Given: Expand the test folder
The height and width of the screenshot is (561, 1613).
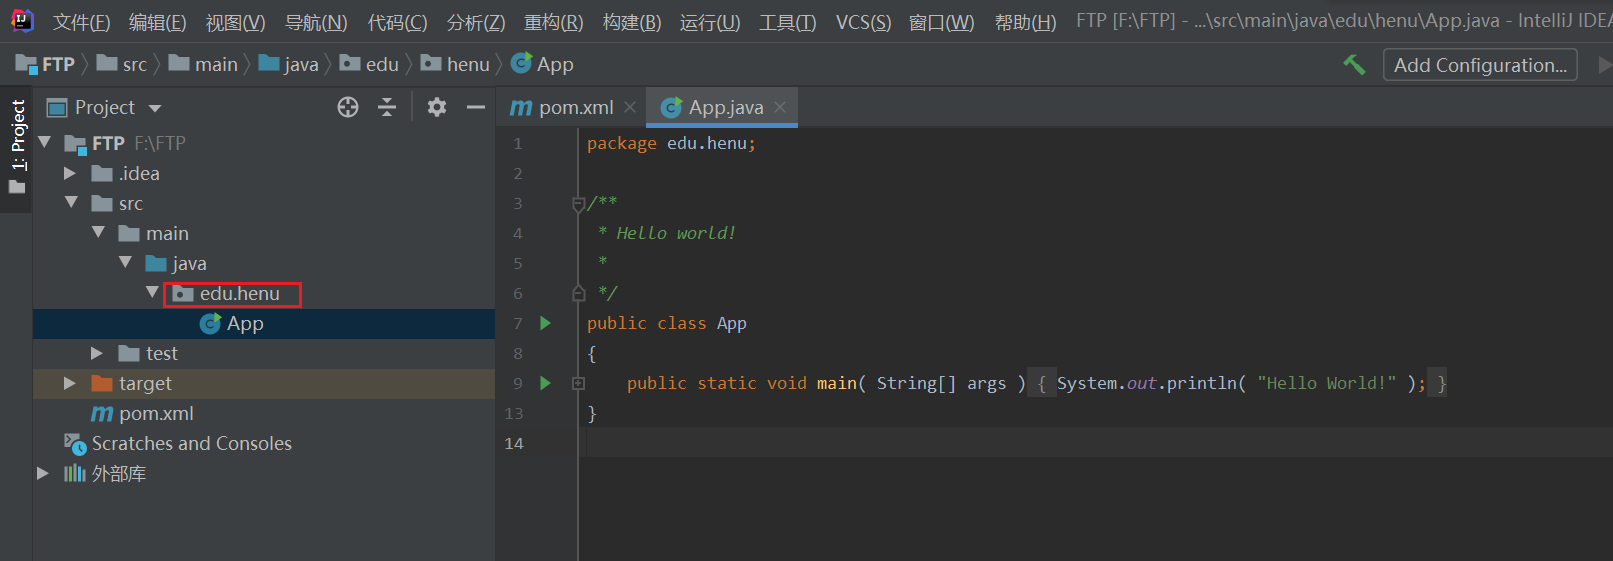Looking at the screenshot, I should pyautogui.click(x=97, y=353).
